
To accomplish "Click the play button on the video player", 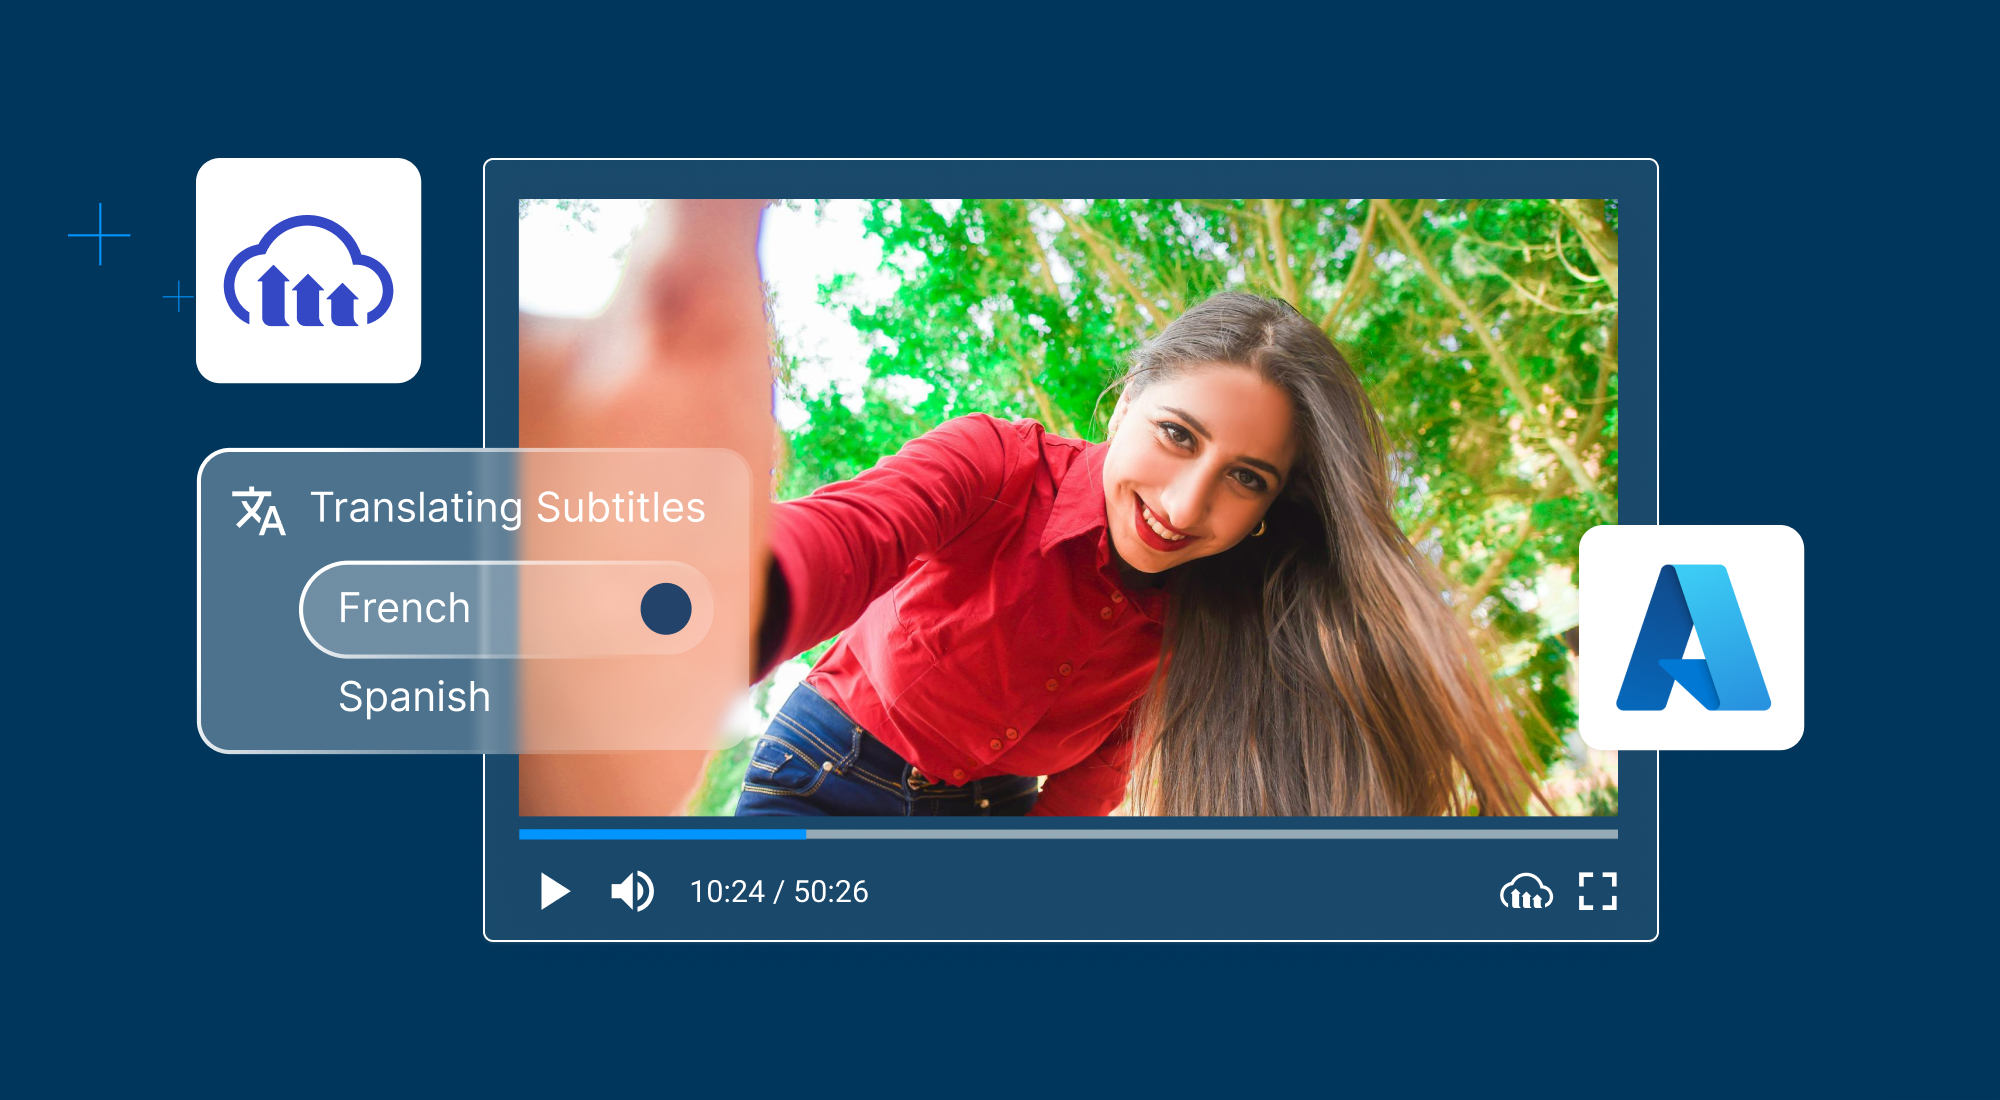I will (555, 891).
